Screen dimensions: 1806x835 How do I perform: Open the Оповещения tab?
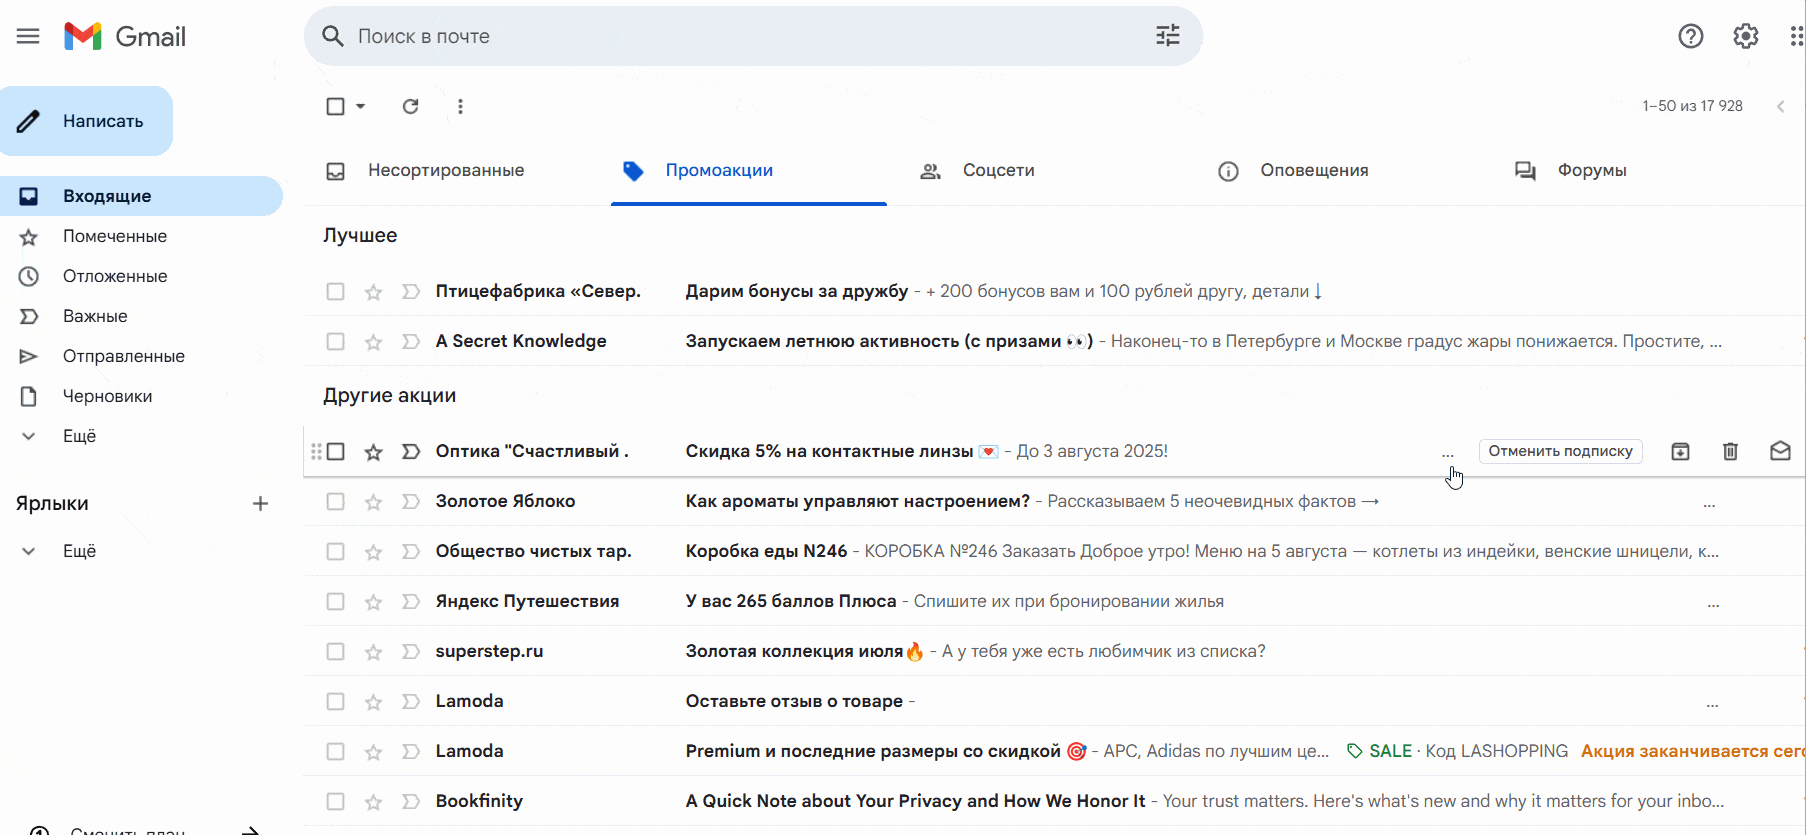tap(1314, 171)
